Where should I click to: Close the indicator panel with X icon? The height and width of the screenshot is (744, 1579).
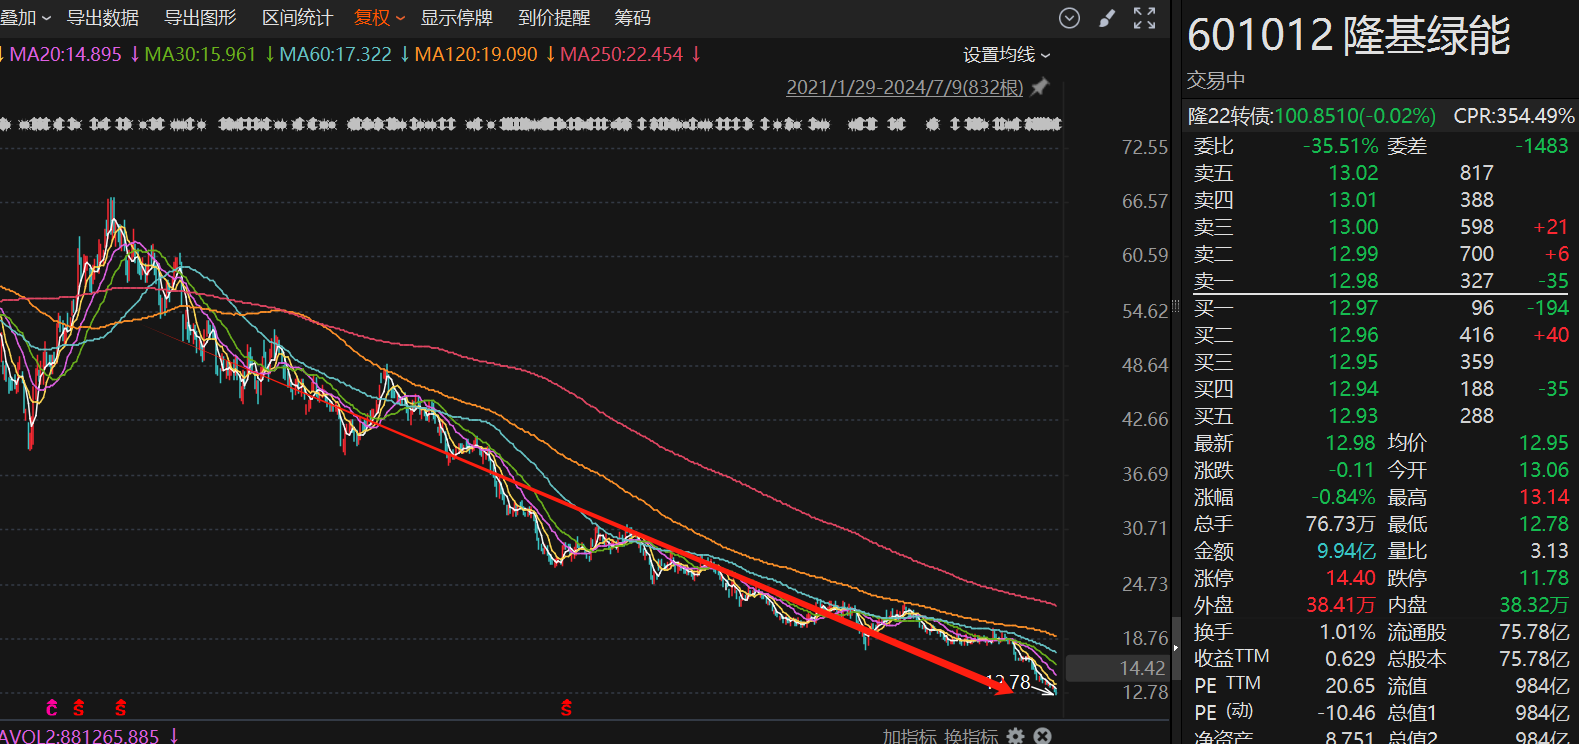point(1042,736)
